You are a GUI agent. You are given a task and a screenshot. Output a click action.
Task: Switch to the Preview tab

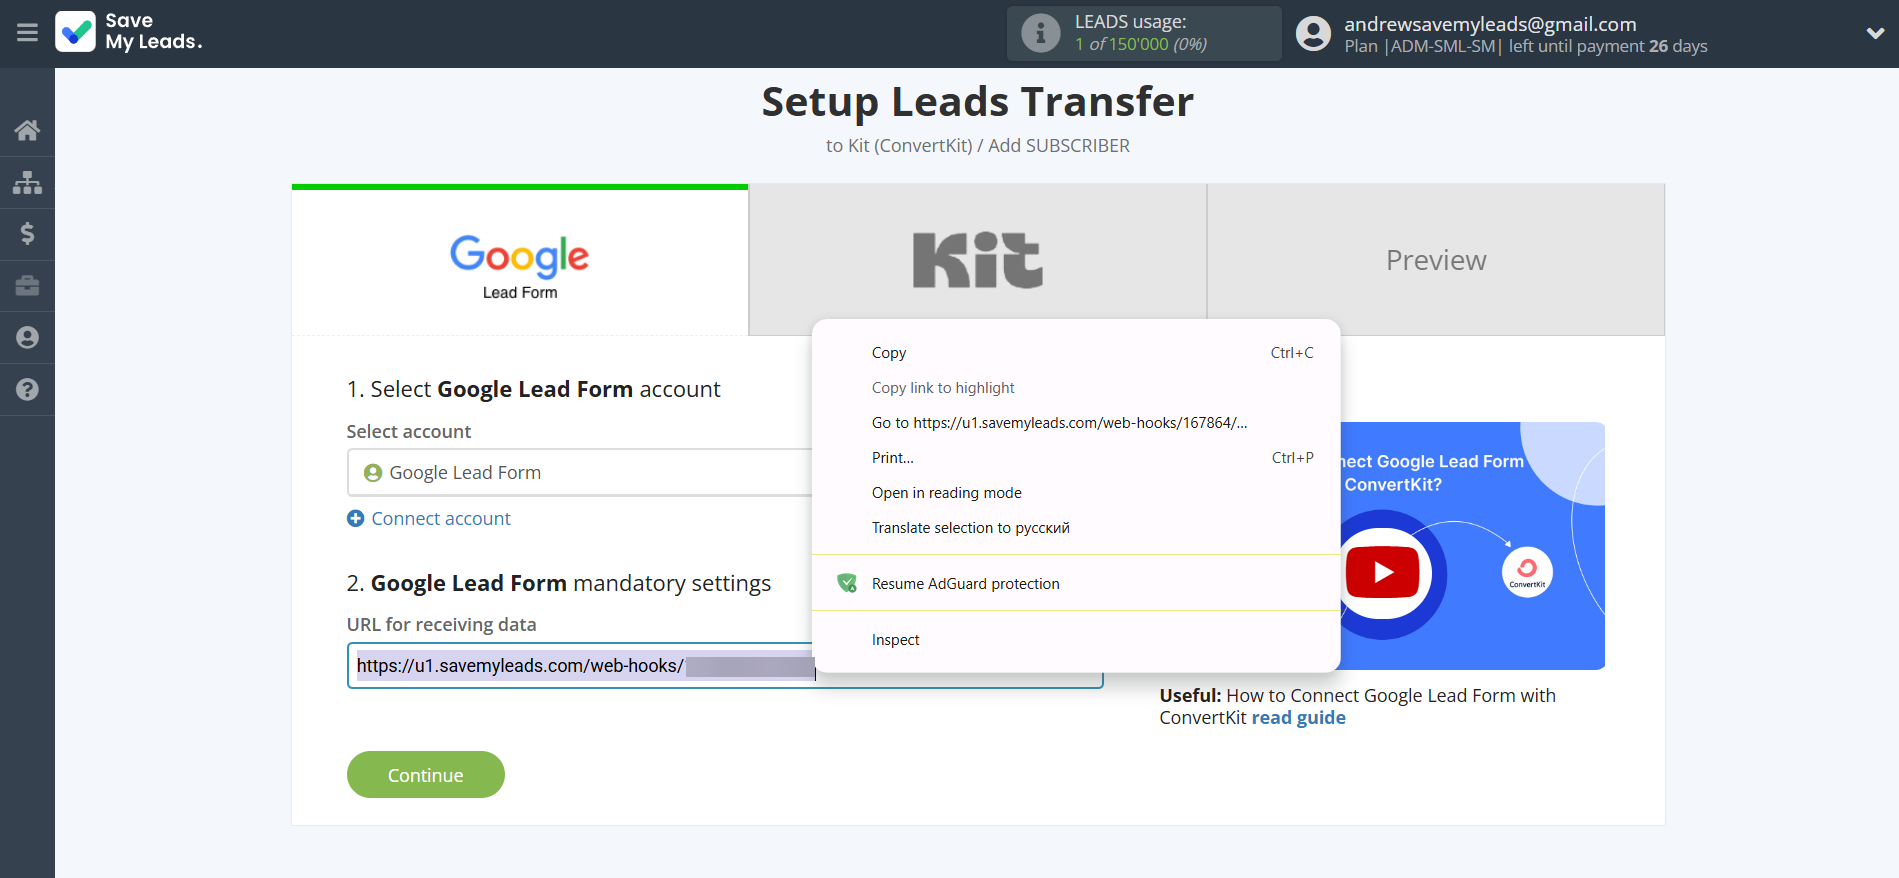click(x=1436, y=260)
